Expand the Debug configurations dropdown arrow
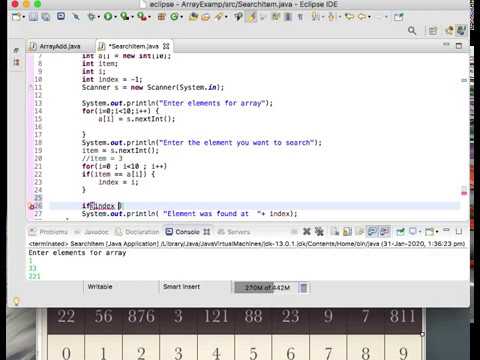The width and height of the screenshot is (480, 360). [98, 17]
